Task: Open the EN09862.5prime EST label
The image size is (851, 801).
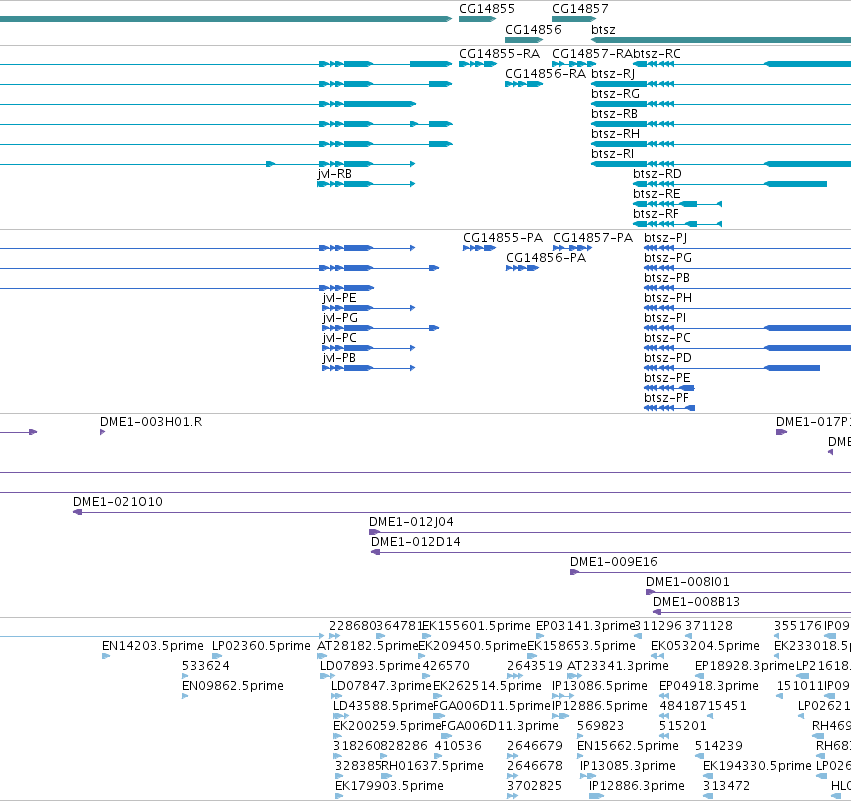Action: [232, 686]
